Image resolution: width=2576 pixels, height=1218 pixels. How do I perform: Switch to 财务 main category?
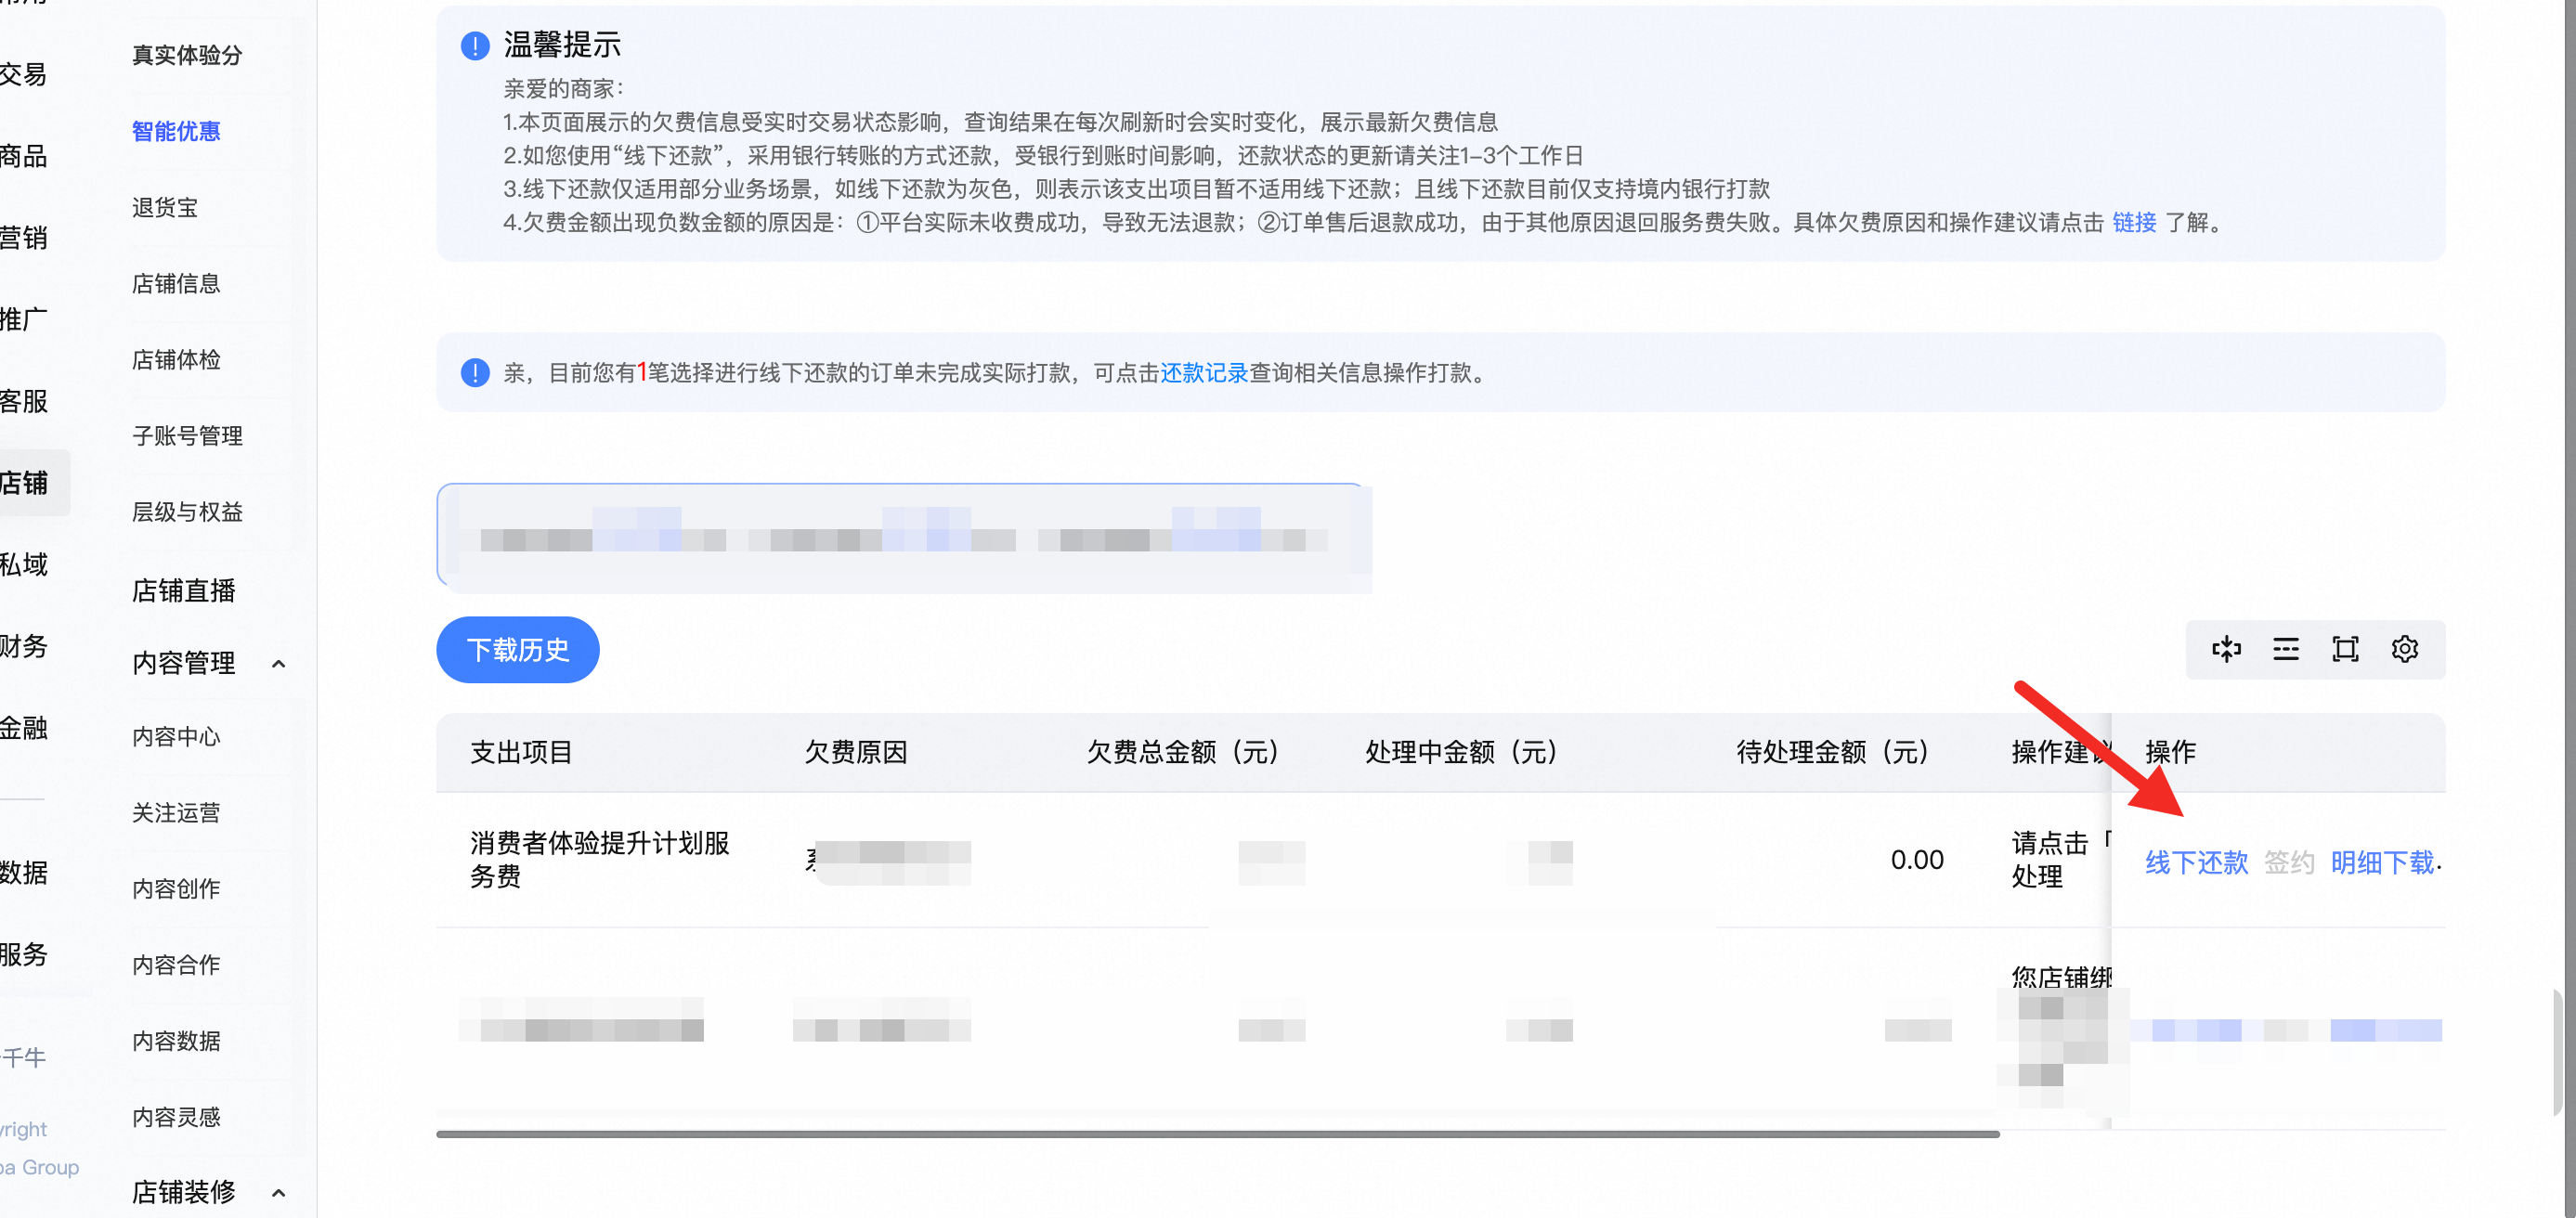24,646
